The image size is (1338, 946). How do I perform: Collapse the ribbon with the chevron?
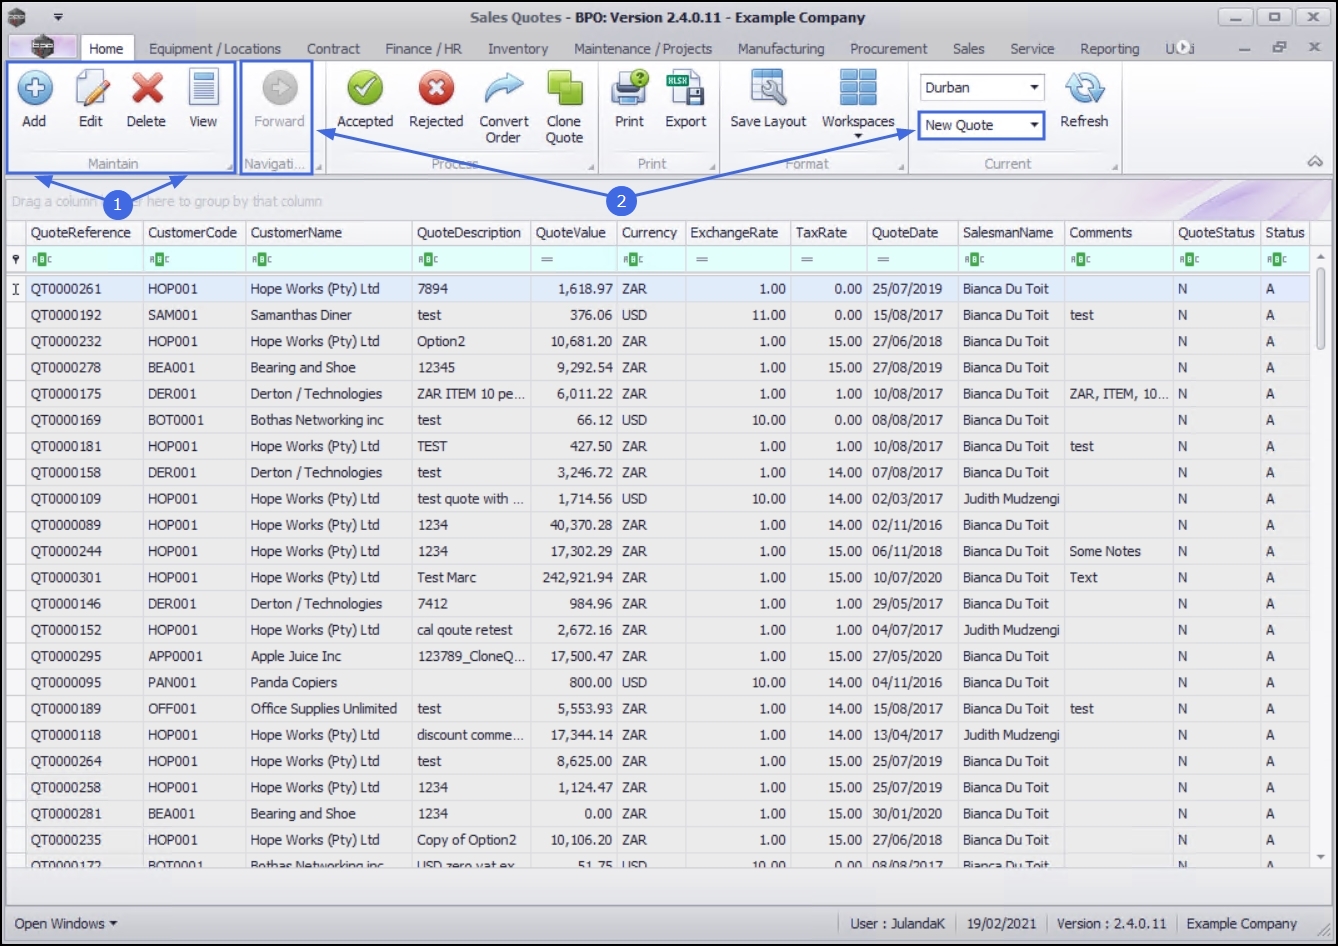[1315, 162]
